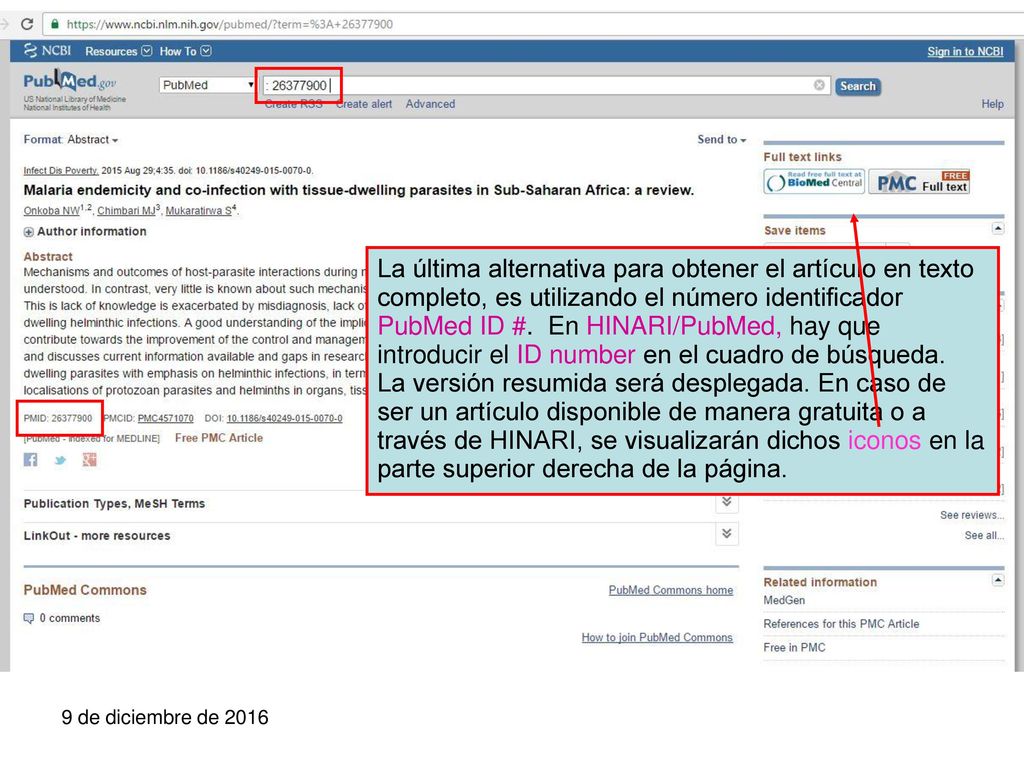Open author Onkoba NW link
1024x768 pixels.
click(x=52, y=211)
